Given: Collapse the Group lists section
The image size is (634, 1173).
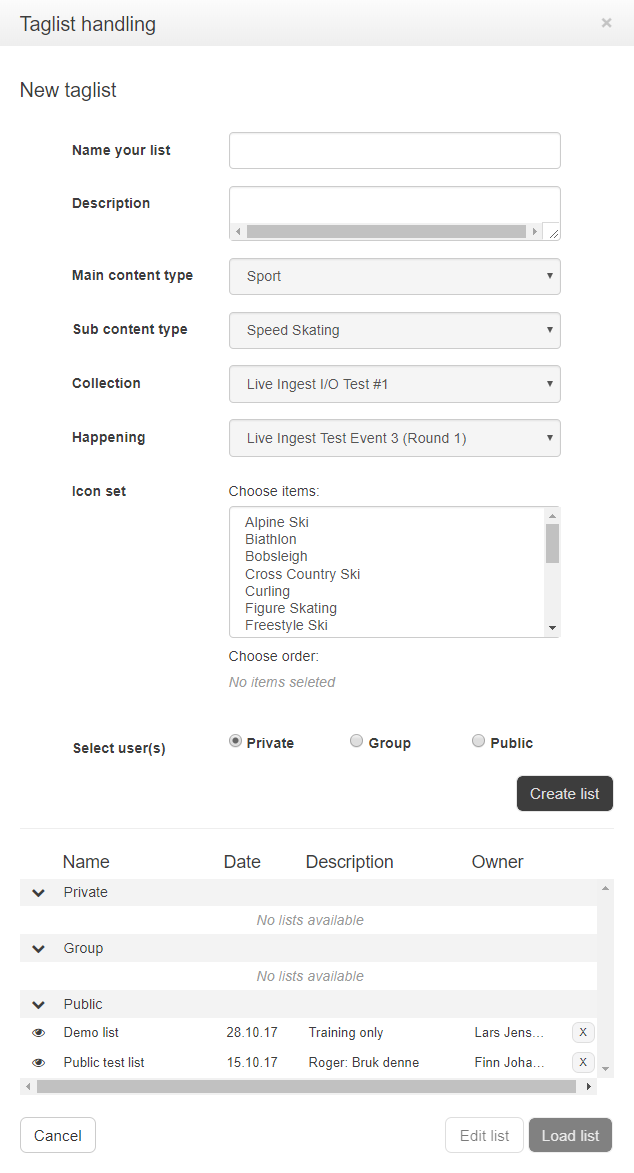Looking at the screenshot, I should click(39, 949).
